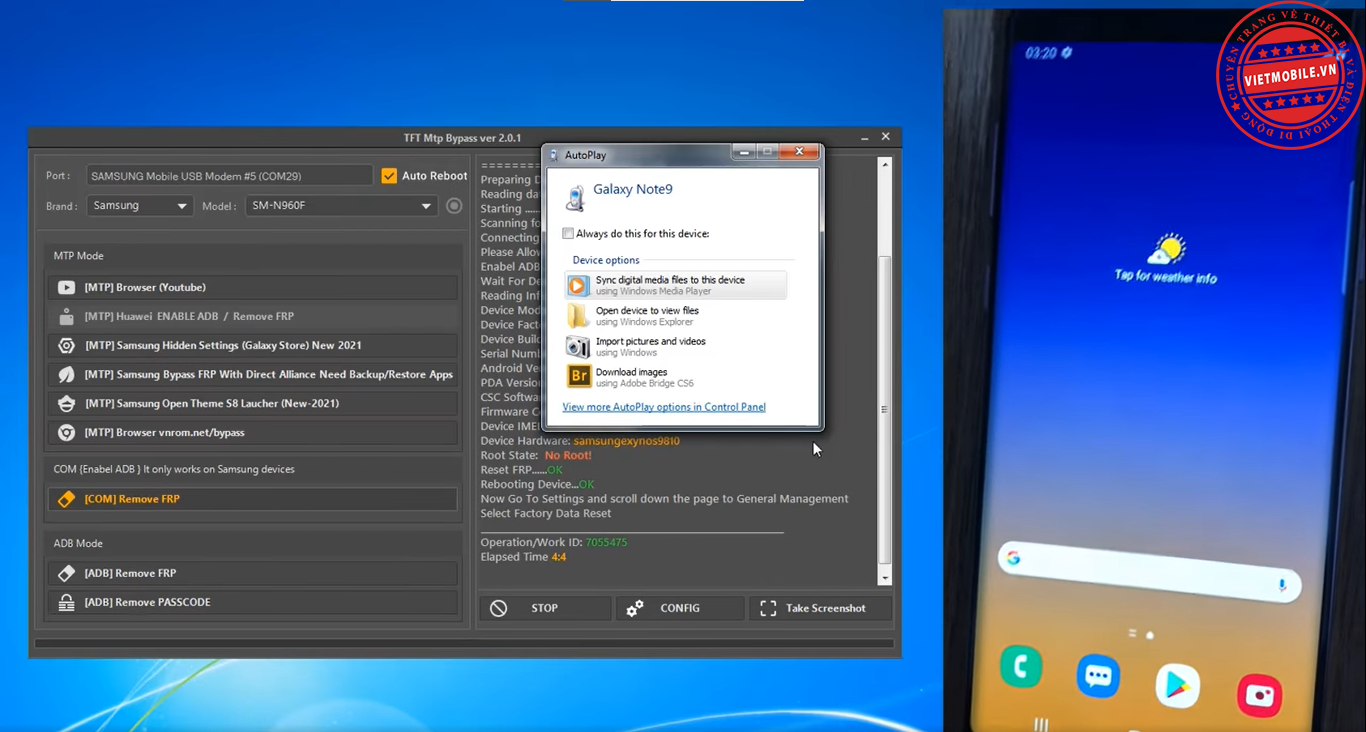Screen dimensions: 1366x732
Task: Click the Galaxy Note9 device icon in AutoPlay
Action: [x=575, y=197]
